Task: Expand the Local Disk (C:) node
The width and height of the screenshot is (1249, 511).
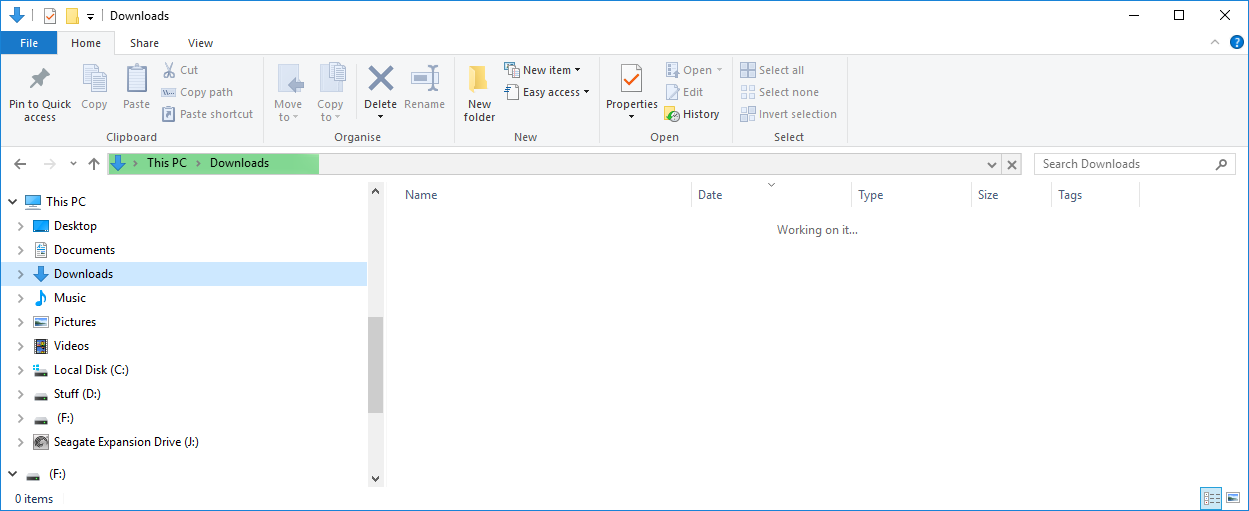Action: [x=21, y=370]
